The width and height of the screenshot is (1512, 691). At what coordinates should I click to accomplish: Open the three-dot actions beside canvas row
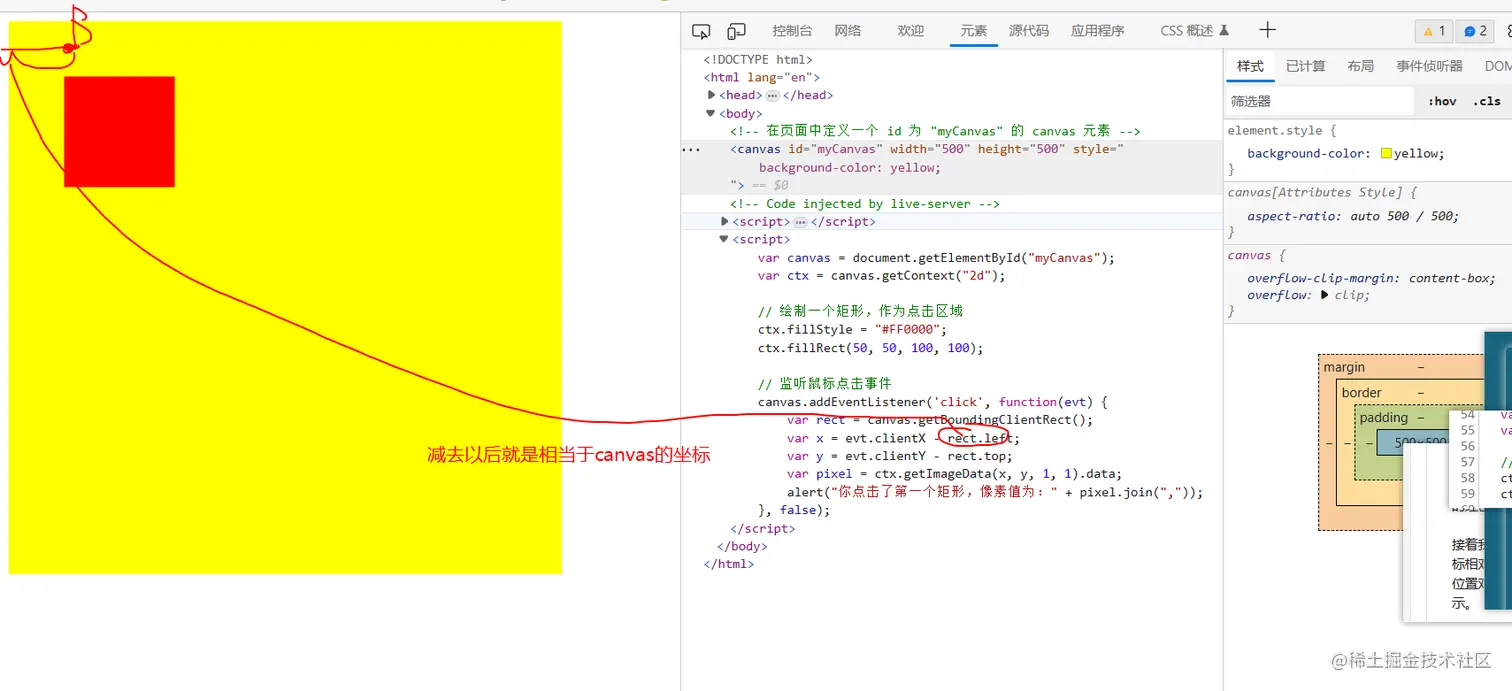(690, 149)
